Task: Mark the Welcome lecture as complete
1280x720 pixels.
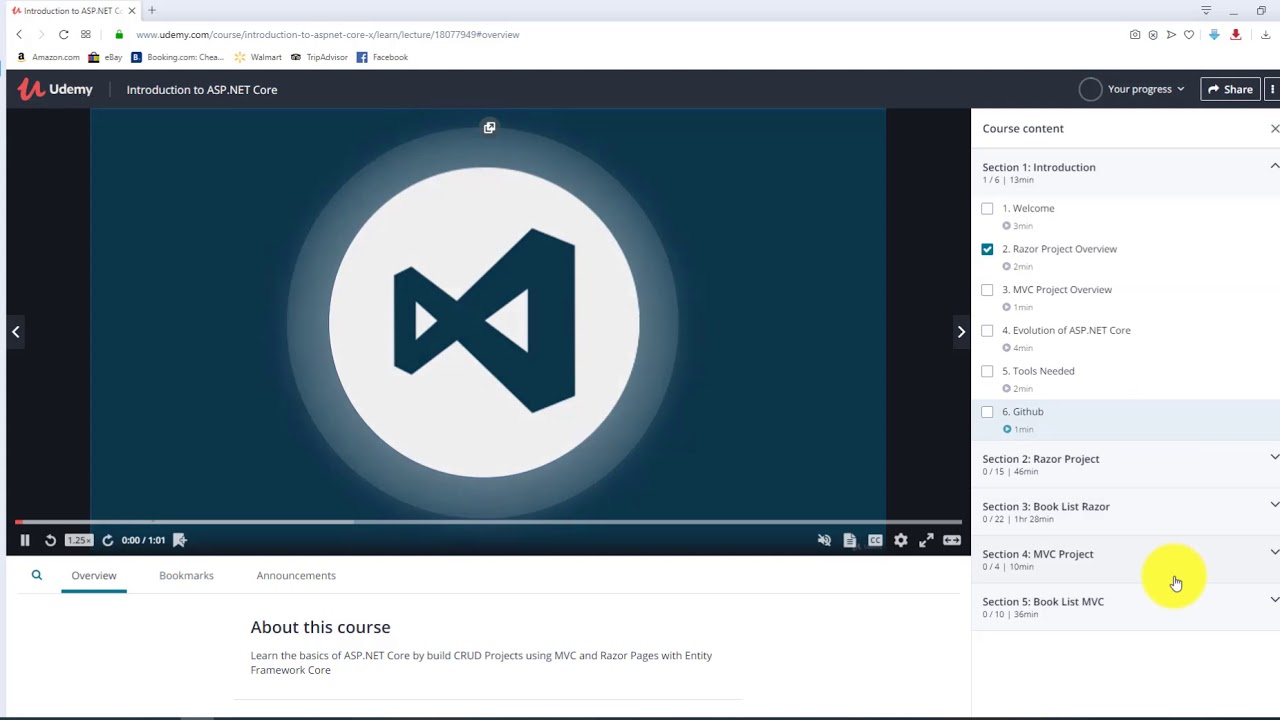Action: click(988, 209)
